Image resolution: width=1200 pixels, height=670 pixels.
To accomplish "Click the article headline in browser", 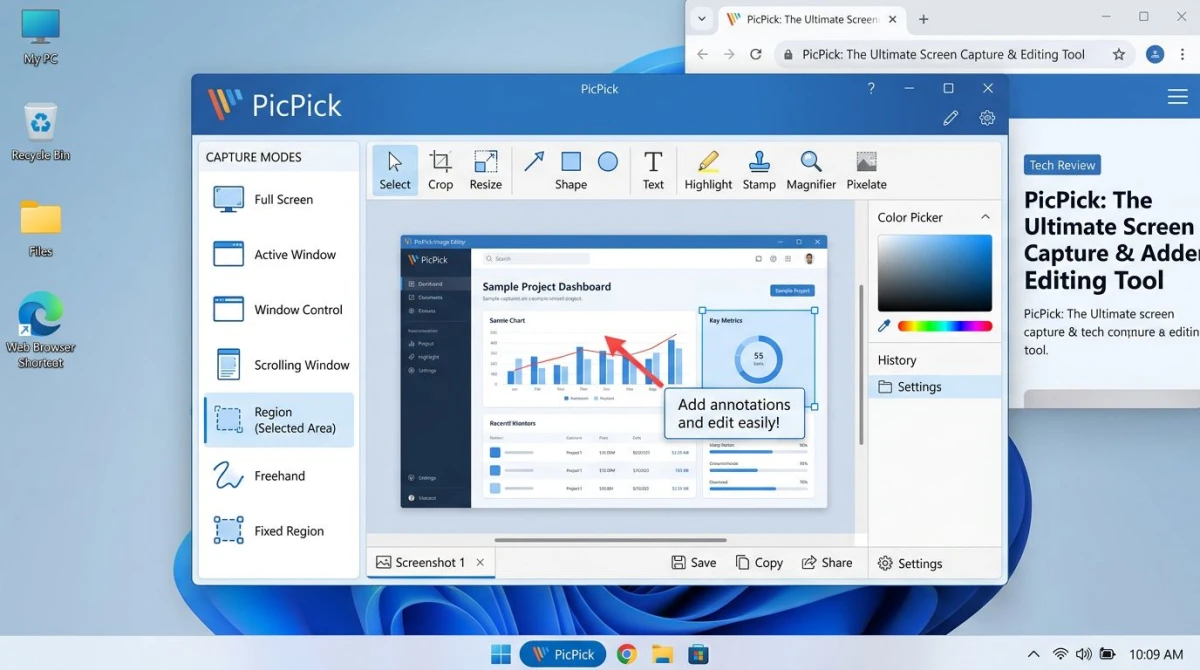I will (x=1111, y=240).
